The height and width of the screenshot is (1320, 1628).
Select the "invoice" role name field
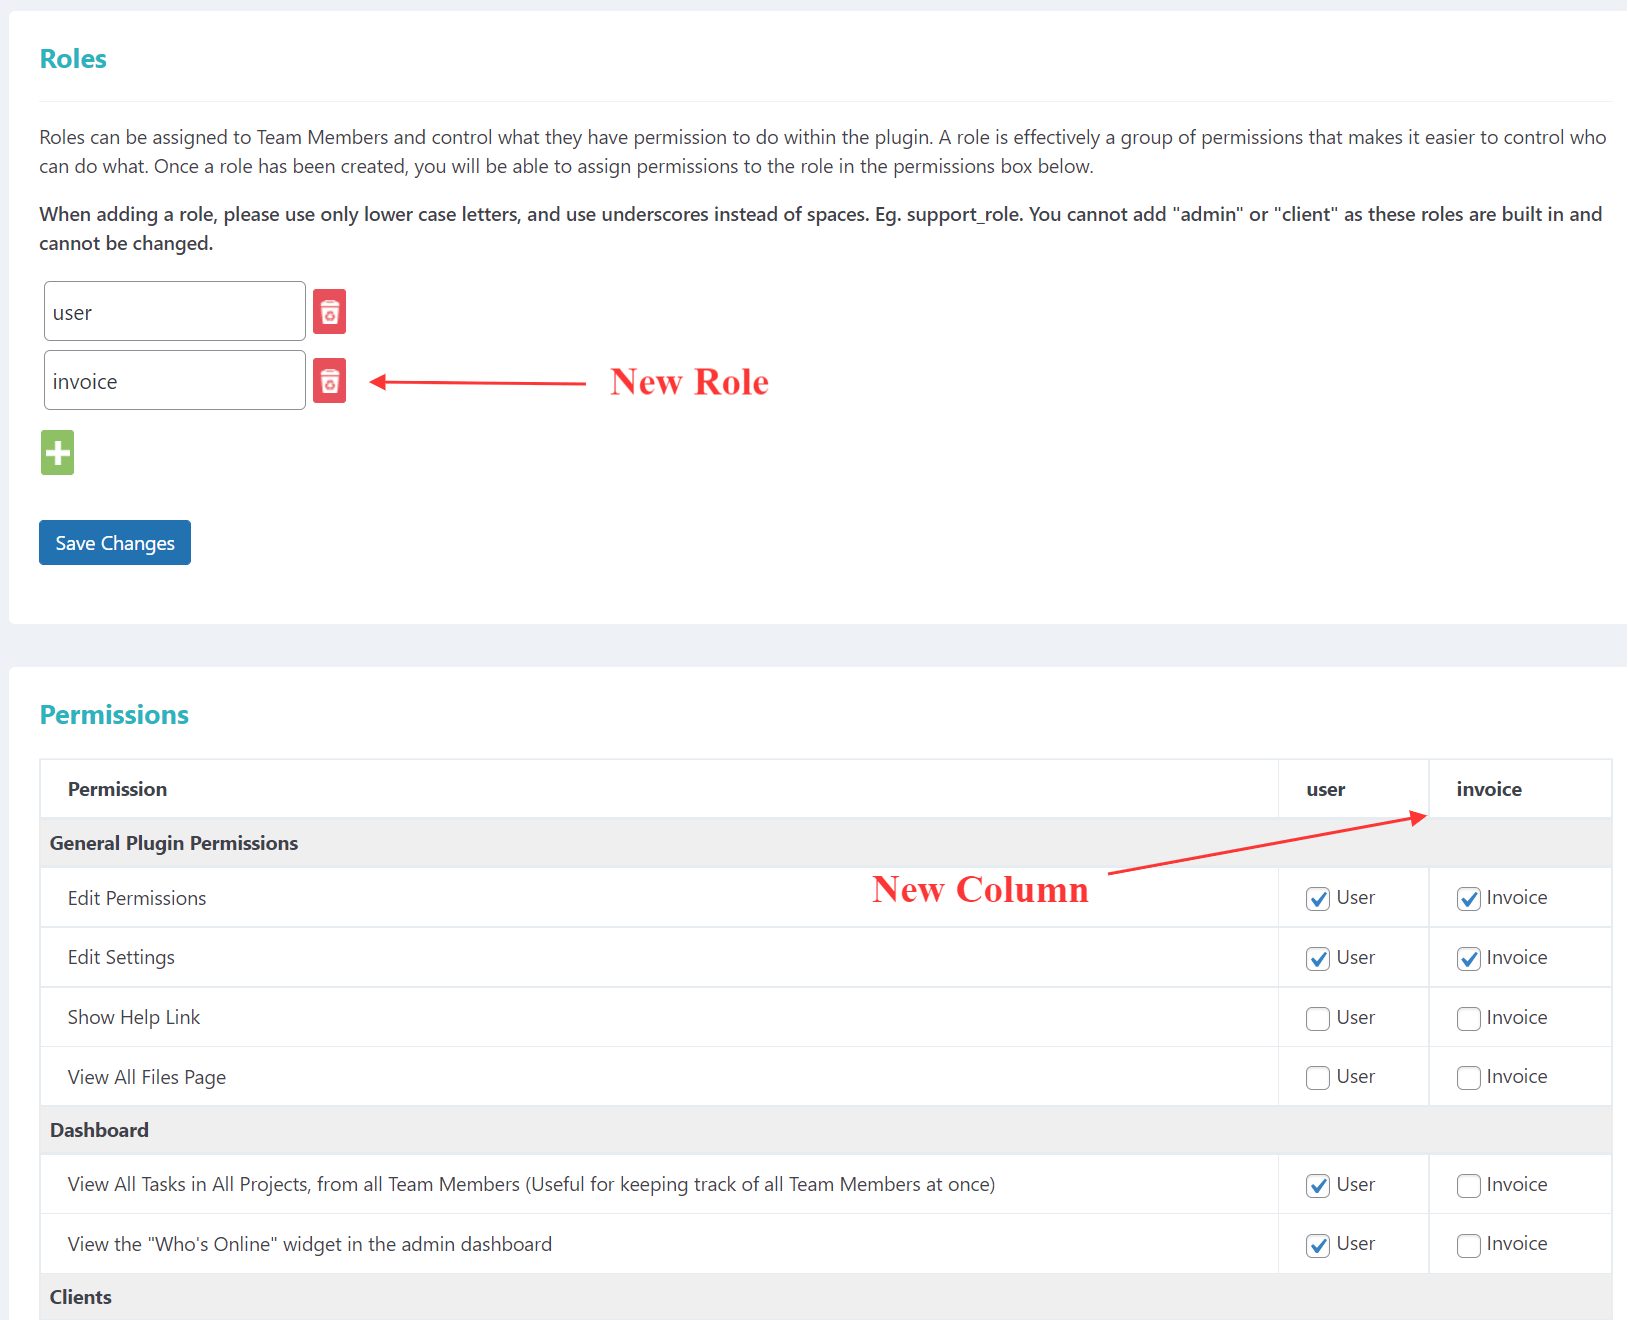[173, 380]
